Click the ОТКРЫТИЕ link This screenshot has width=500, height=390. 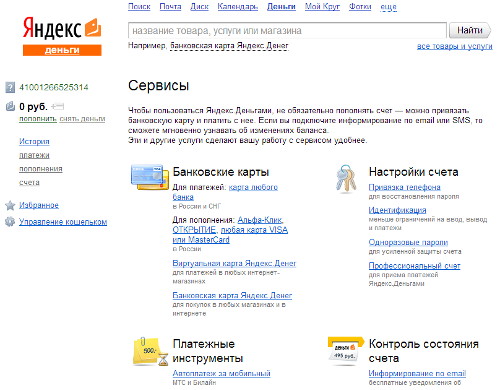(194, 230)
